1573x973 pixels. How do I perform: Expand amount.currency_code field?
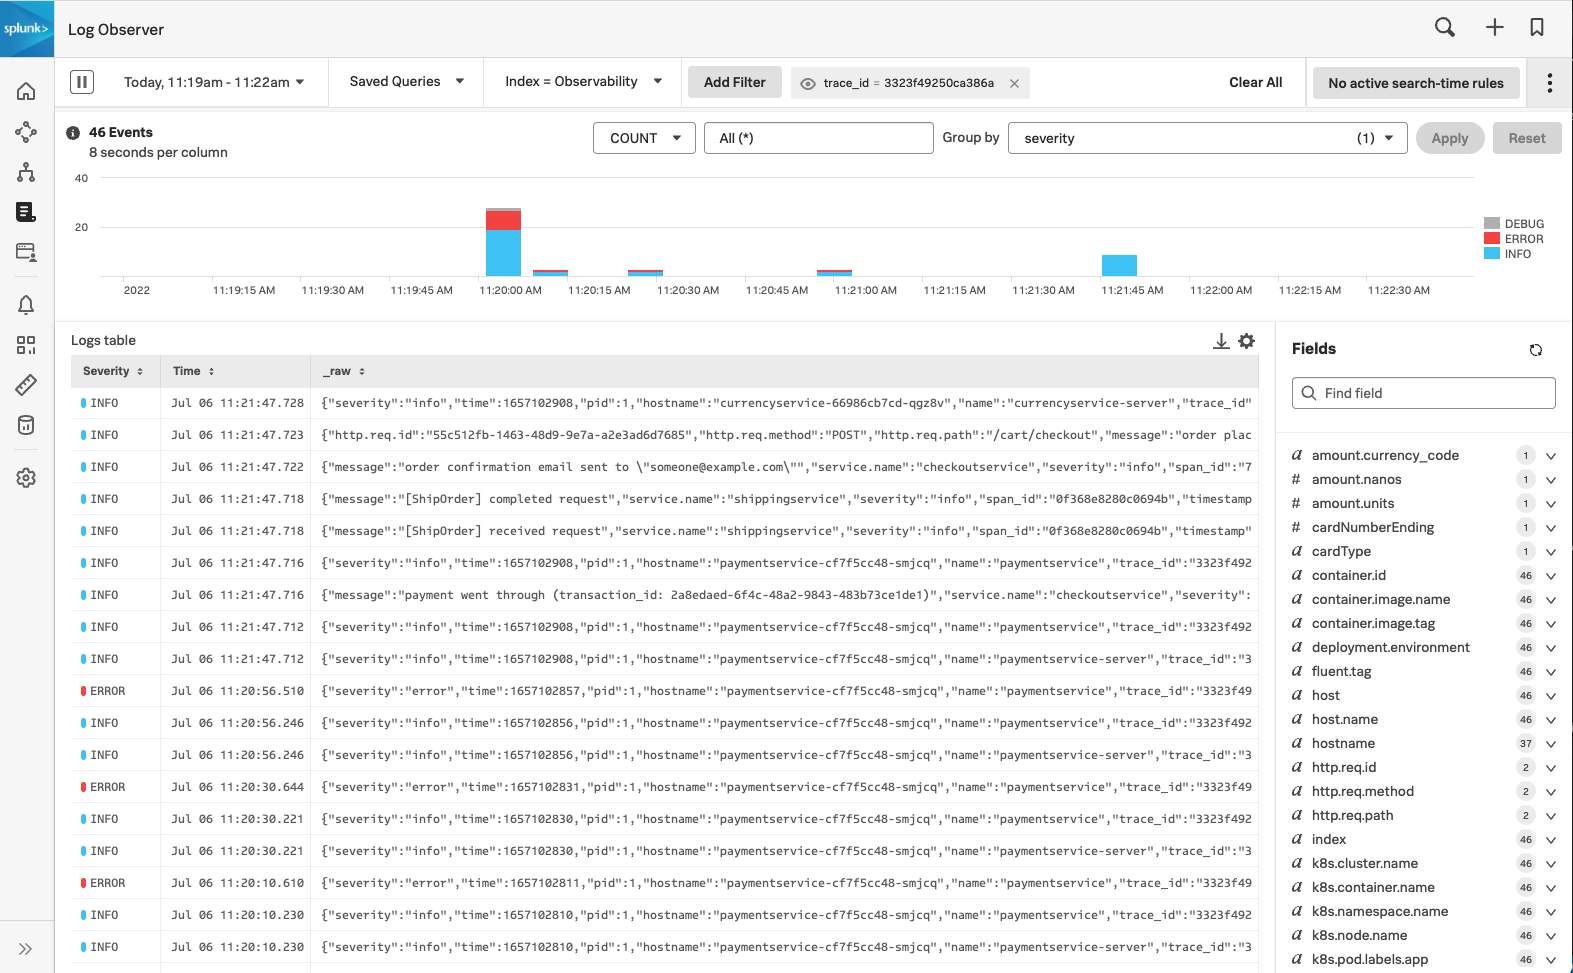[x=1551, y=456]
